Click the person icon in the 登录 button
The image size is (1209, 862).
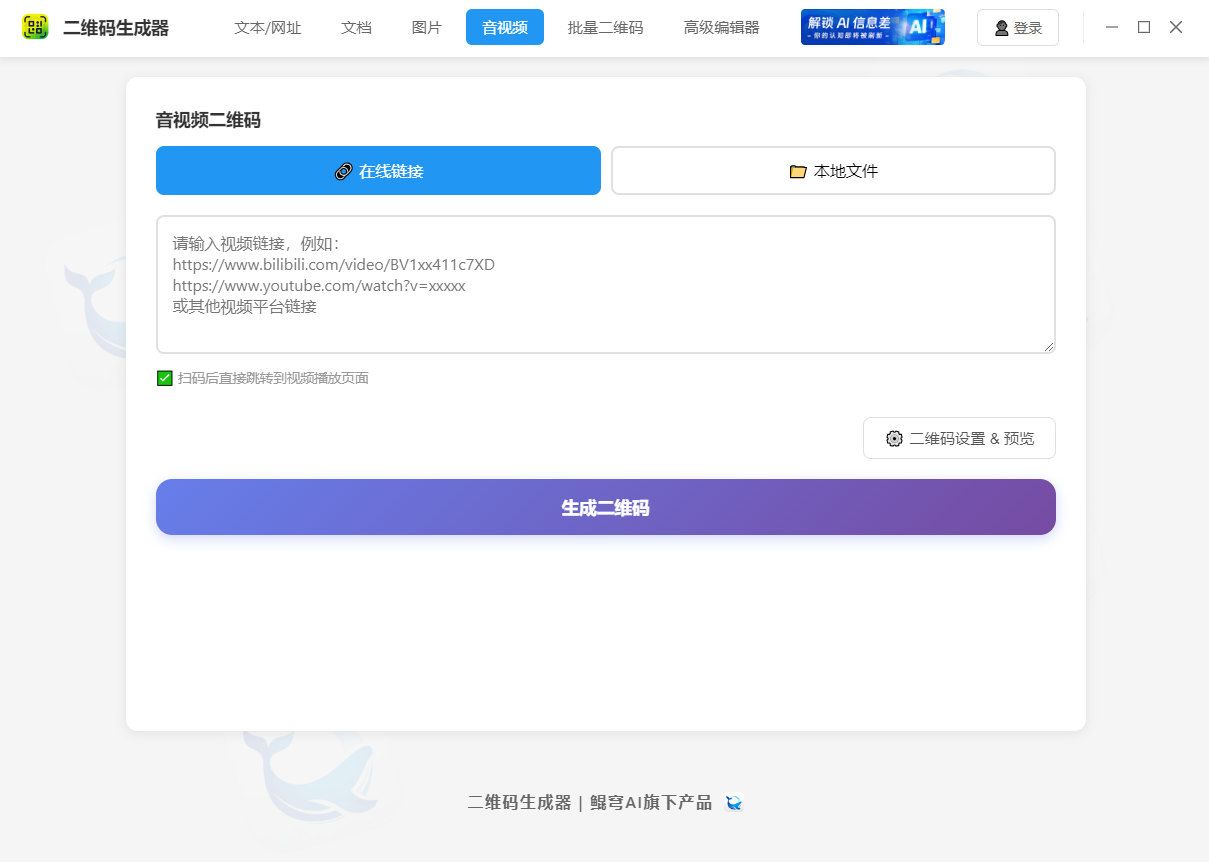point(1001,27)
